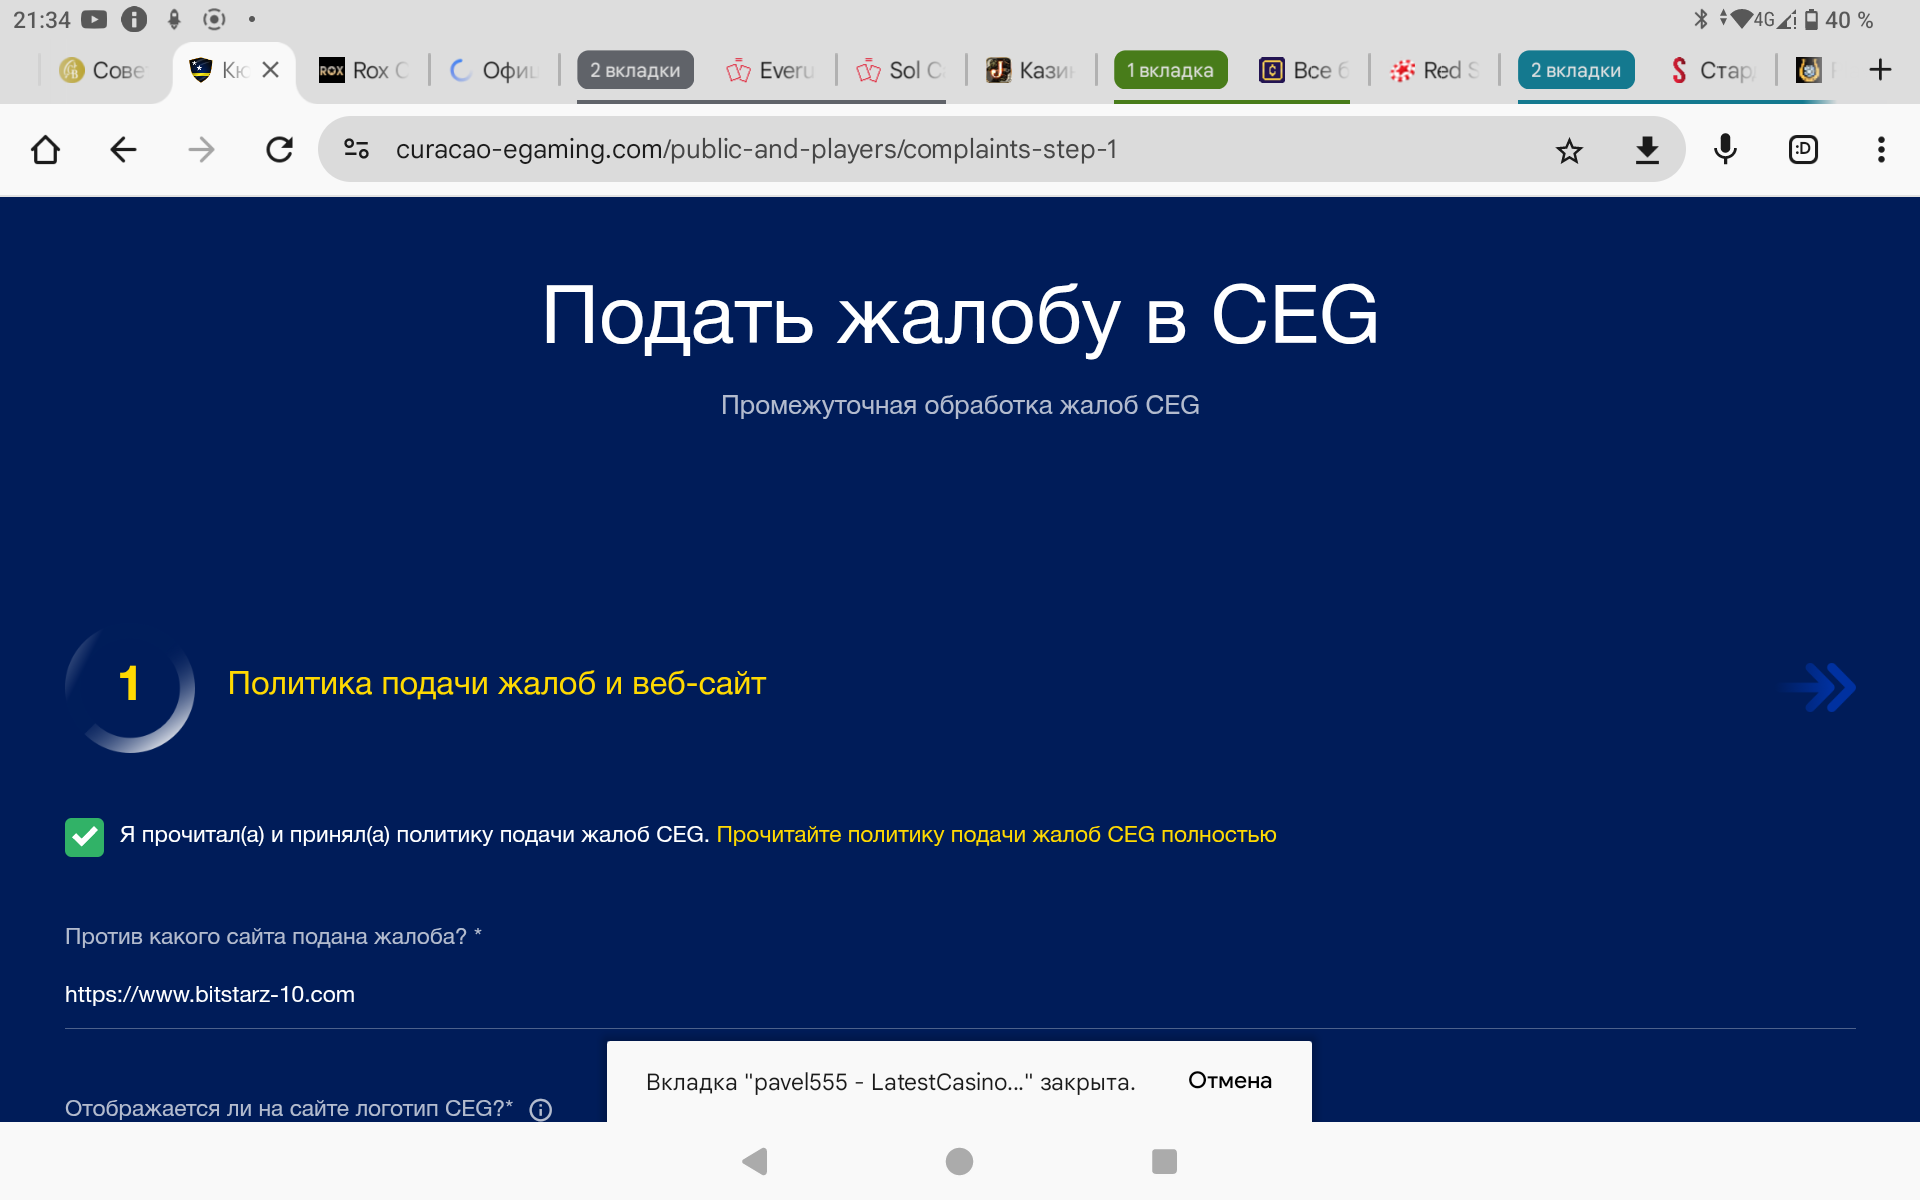Add a new tab with plus

coord(1880,70)
